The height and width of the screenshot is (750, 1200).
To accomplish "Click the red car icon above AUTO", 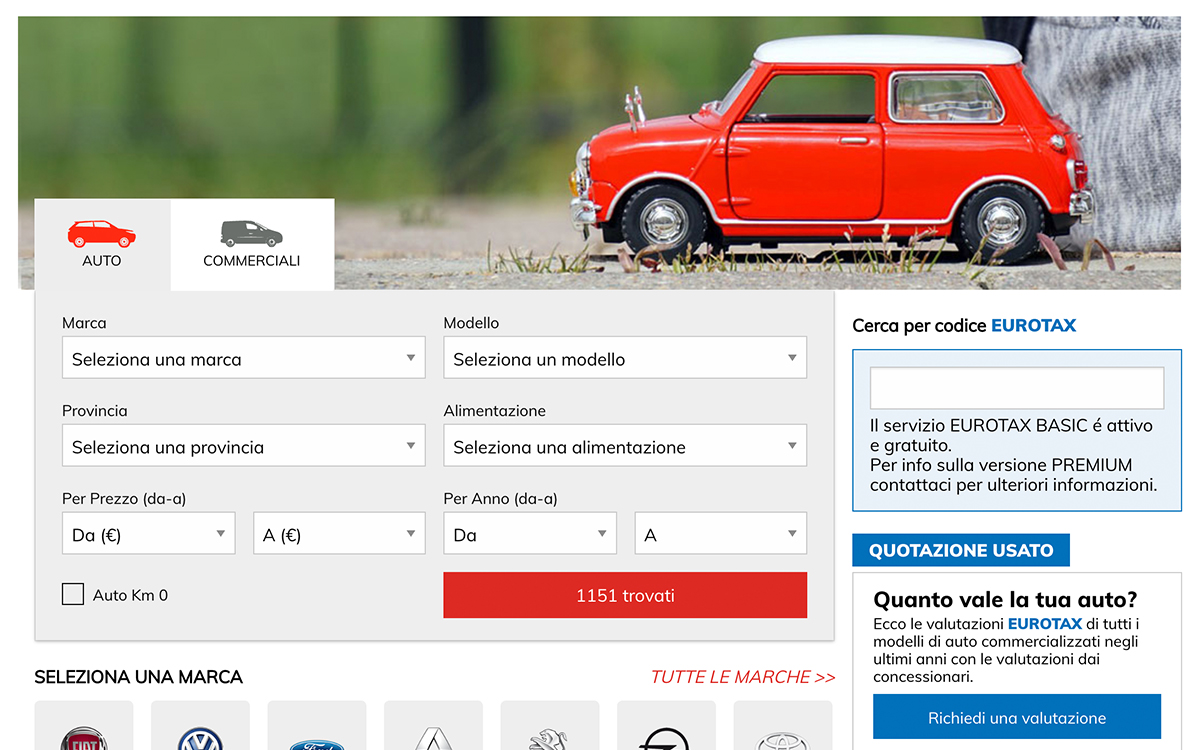I will click(x=101, y=234).
